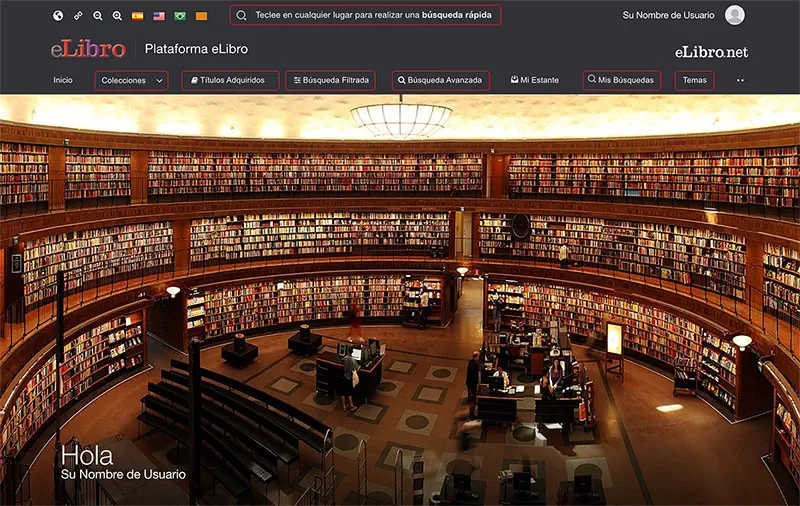This screenshot has width=800, height=506.
Task: Open Búsqueda Avanzada
Action: (x=439, y=80)
